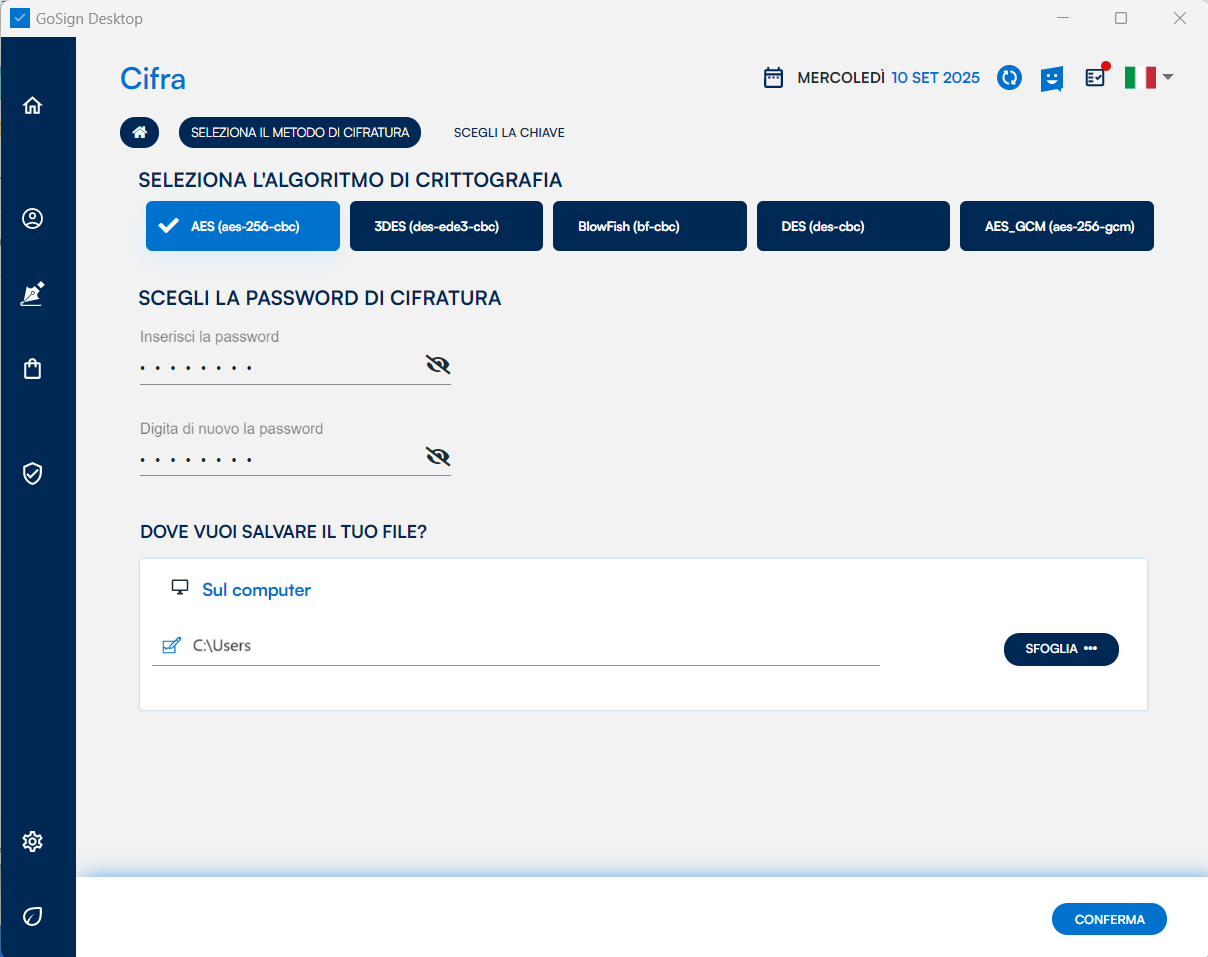Click the blue sync refresh icon

click(x=1009, y=78)
